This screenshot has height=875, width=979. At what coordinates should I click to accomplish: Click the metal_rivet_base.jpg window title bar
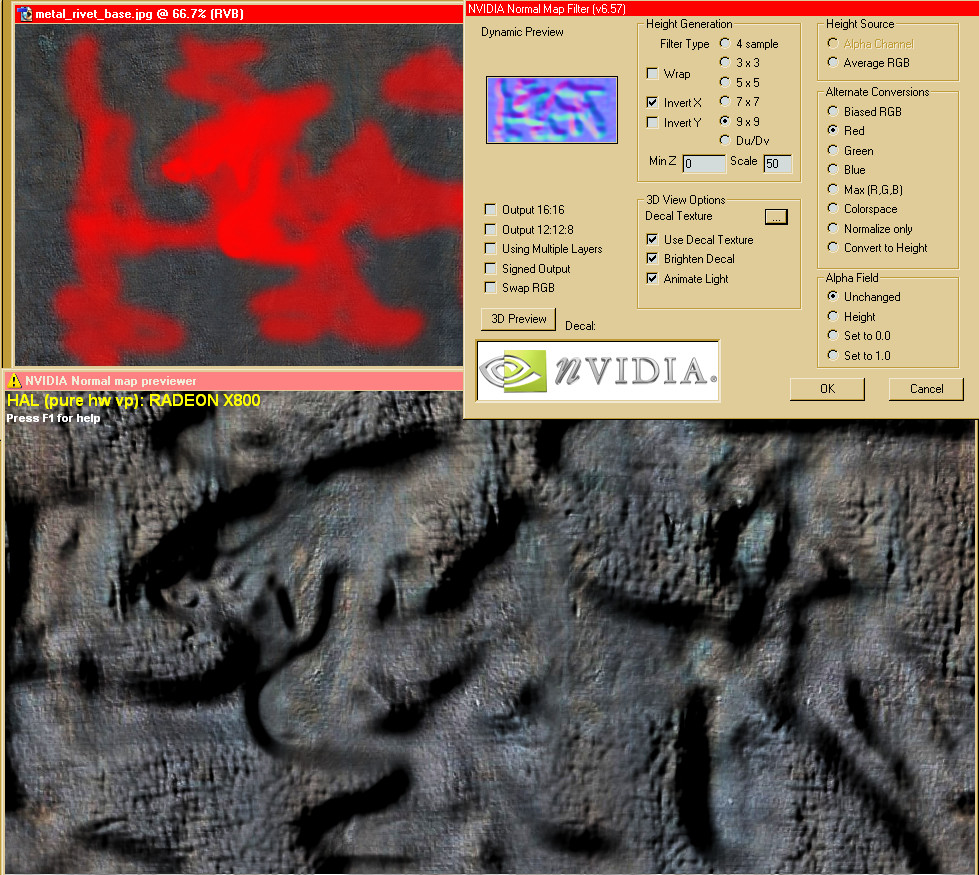pos(239,14)
